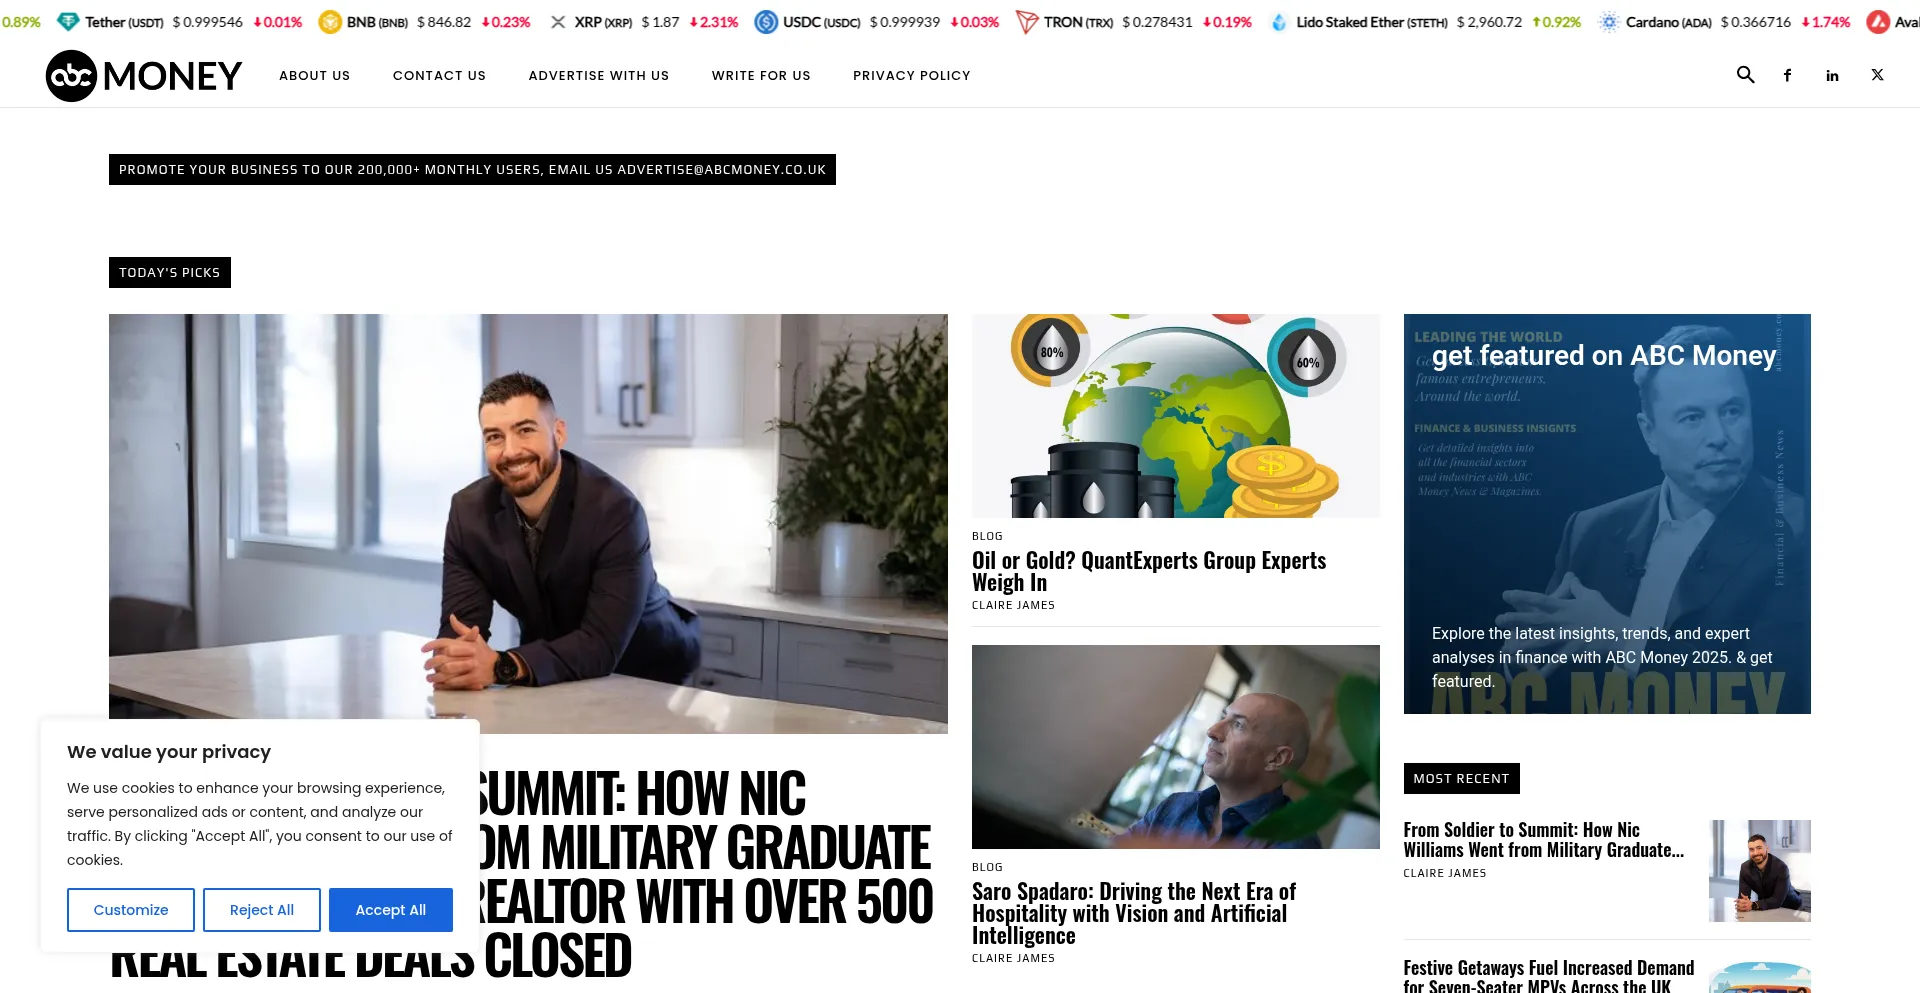1920x993 pixels.
Task: Select the Cardano ticker icon
Action: 1608,22
